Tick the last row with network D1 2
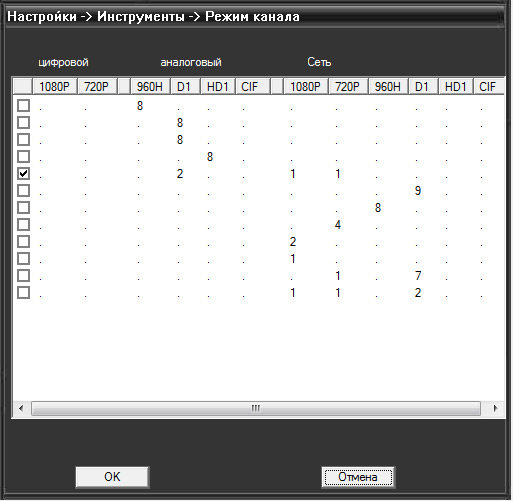This screenshot has height=501, width=513. click(x=23, y=293)
